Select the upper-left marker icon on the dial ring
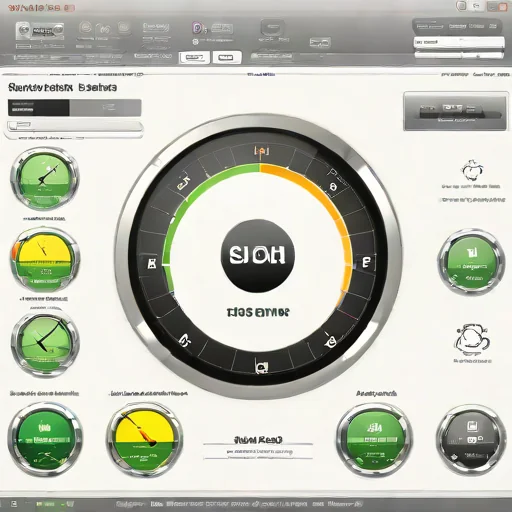The width and height of the screenshot is (512, 512). click(x=183, y=183)
